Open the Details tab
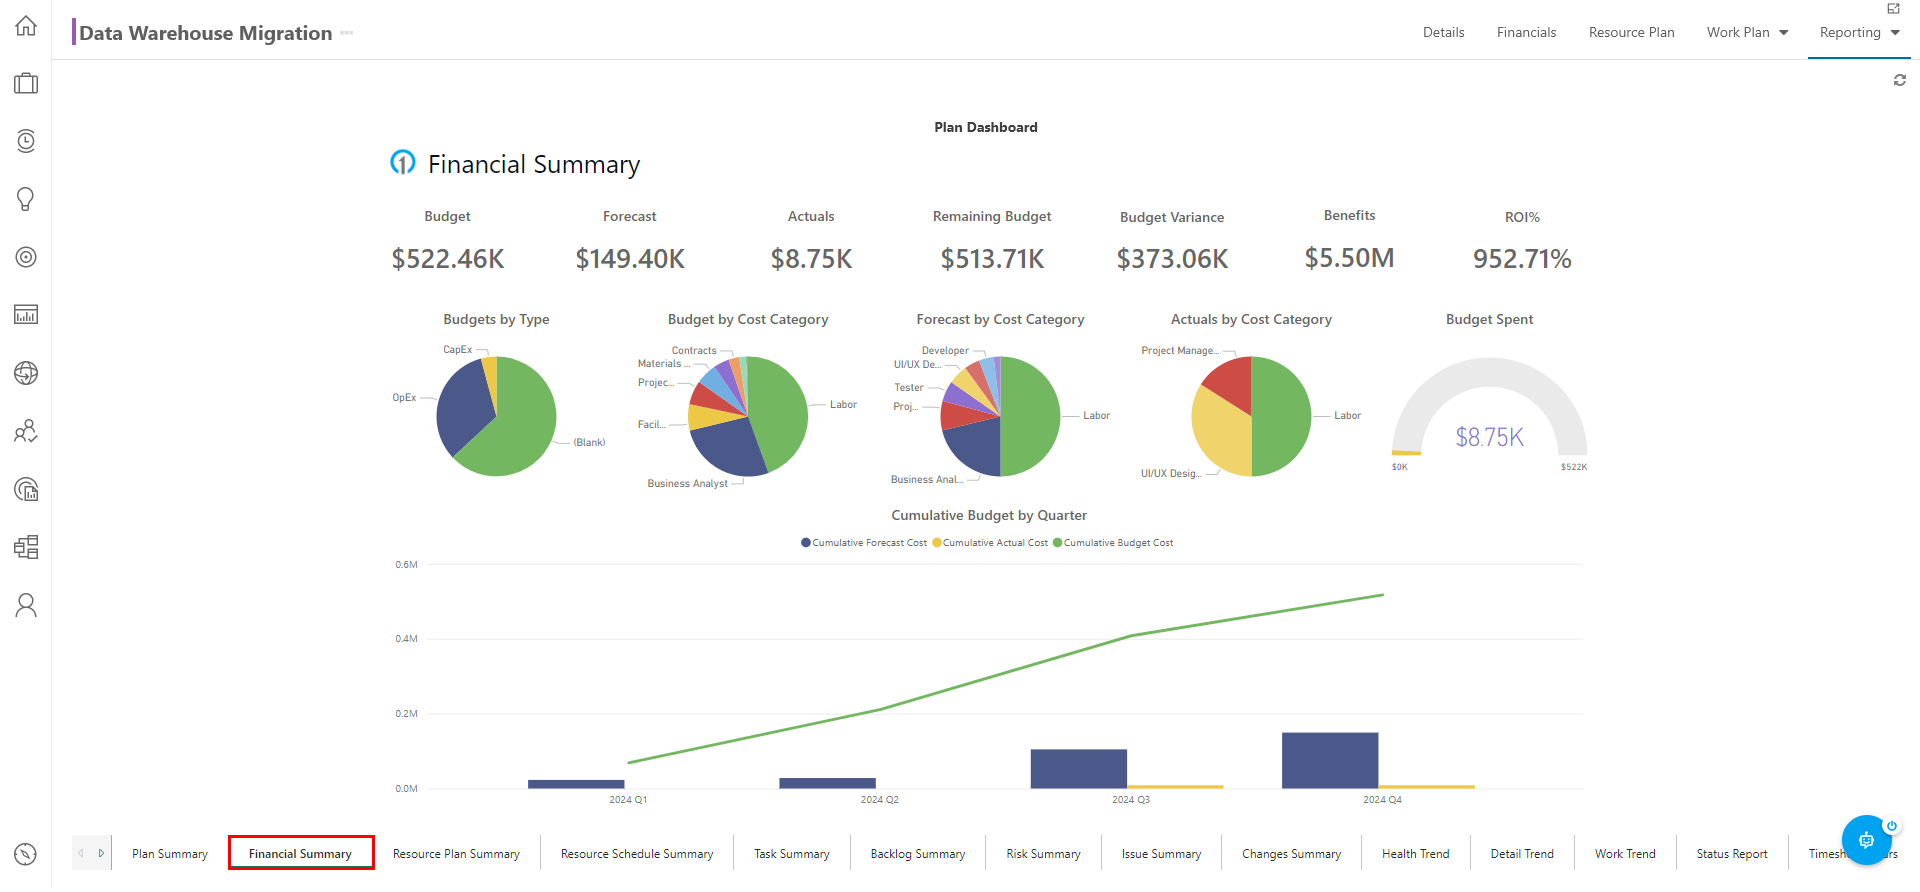The height and width of the screenshot is (892, 1920). (x=1443, y=32)
